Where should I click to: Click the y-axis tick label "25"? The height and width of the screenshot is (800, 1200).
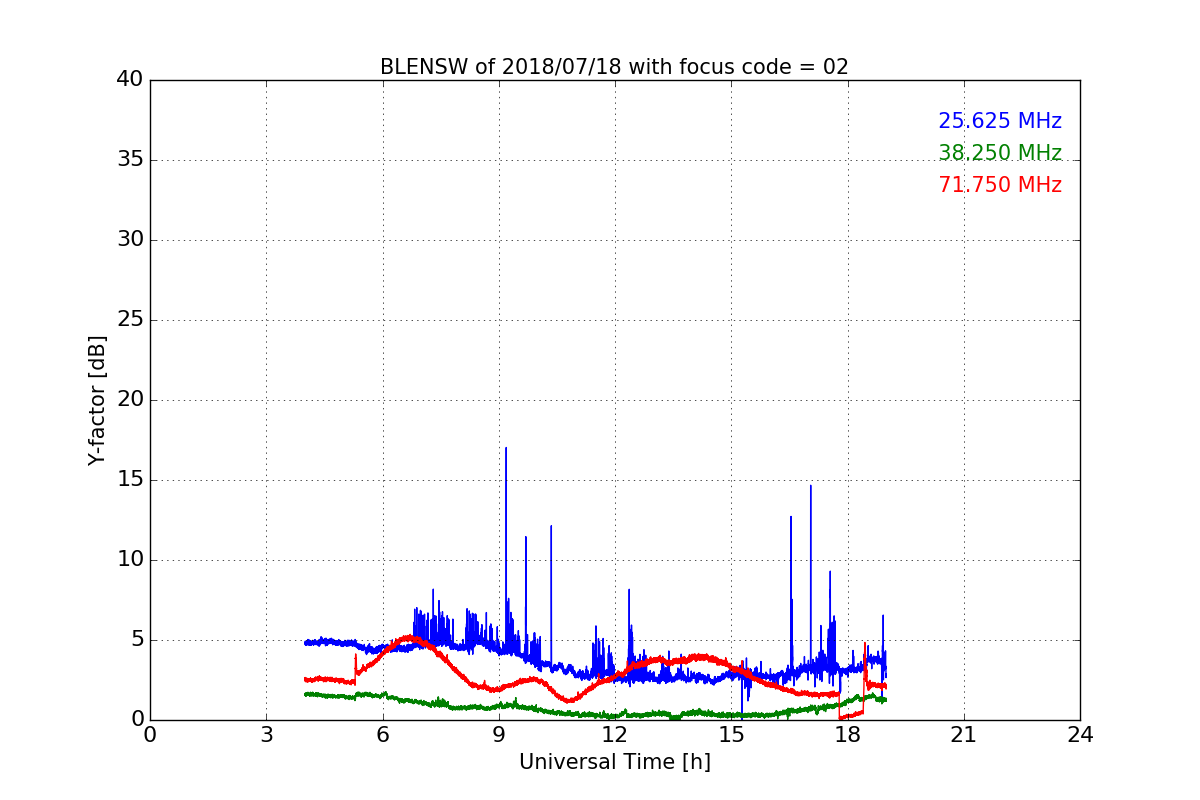pos(130,320)
